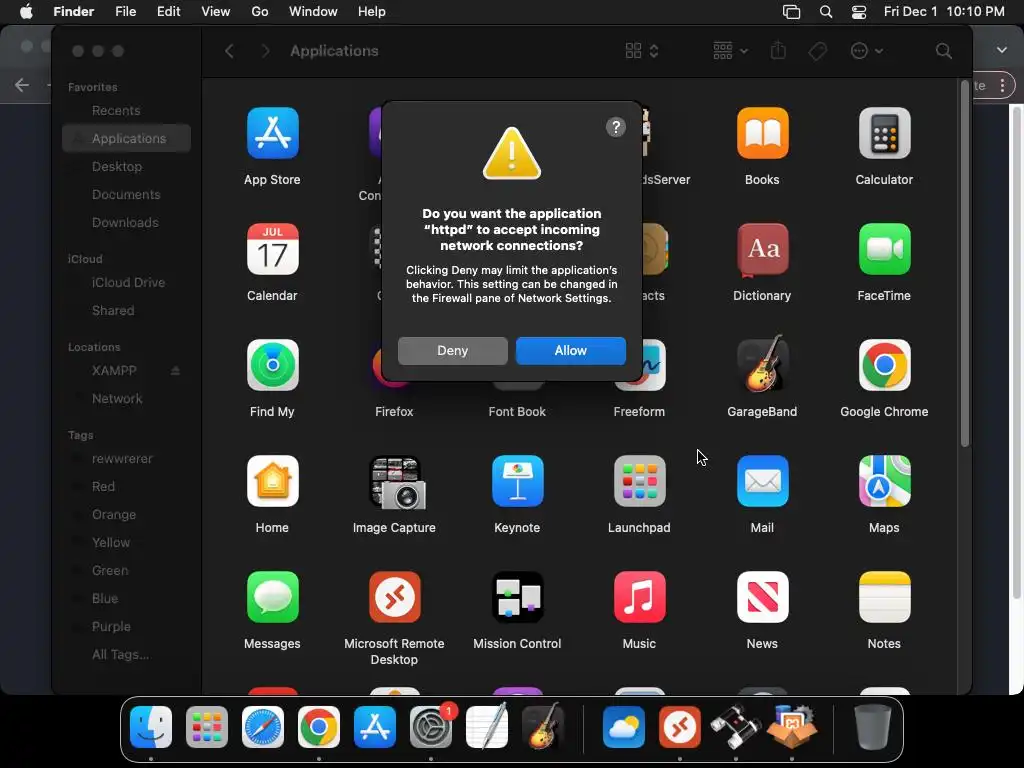
Task: Select the Calculator app icon
Action: 884,133
